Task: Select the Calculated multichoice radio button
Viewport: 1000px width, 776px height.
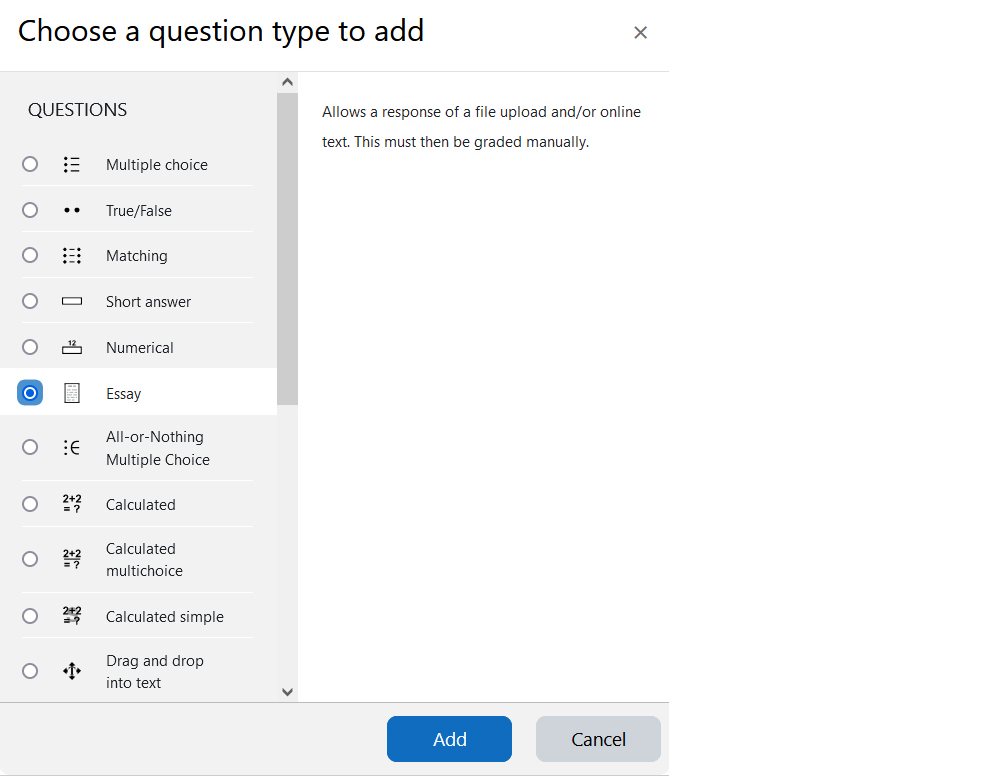Action: pyautogui.click(x=30, y=559)
